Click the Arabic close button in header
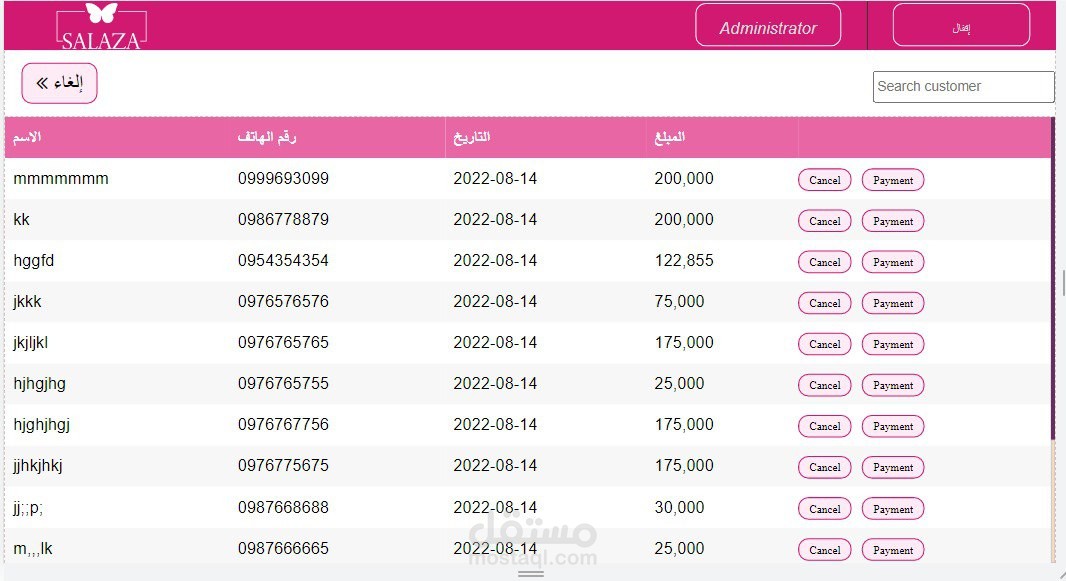Screen dimensions: 1066x581 961,25
